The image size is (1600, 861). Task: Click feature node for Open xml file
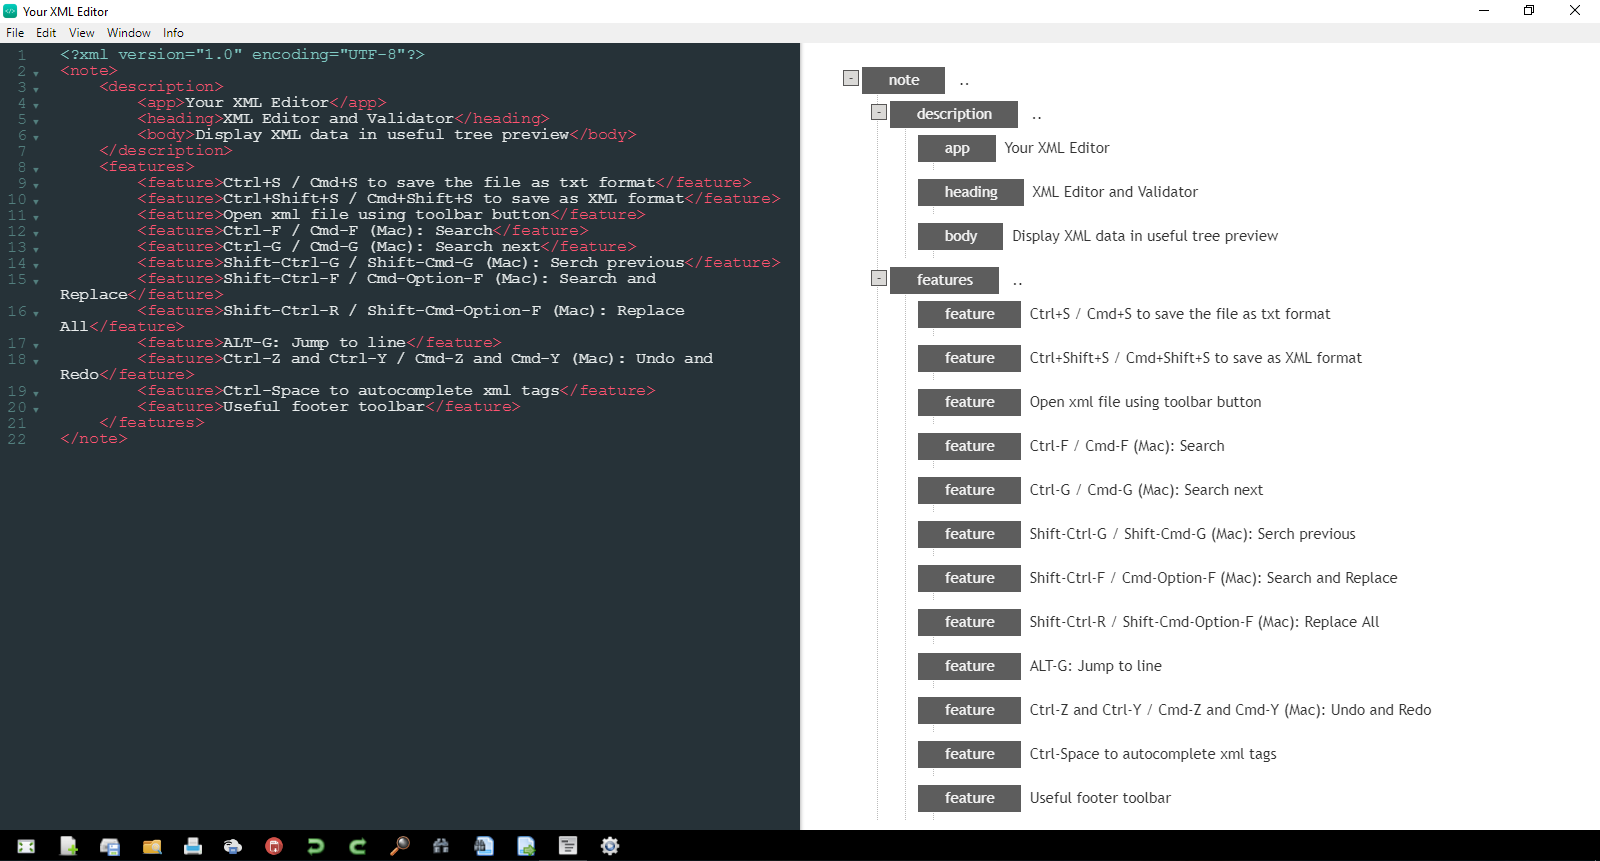tap(969, 402)
